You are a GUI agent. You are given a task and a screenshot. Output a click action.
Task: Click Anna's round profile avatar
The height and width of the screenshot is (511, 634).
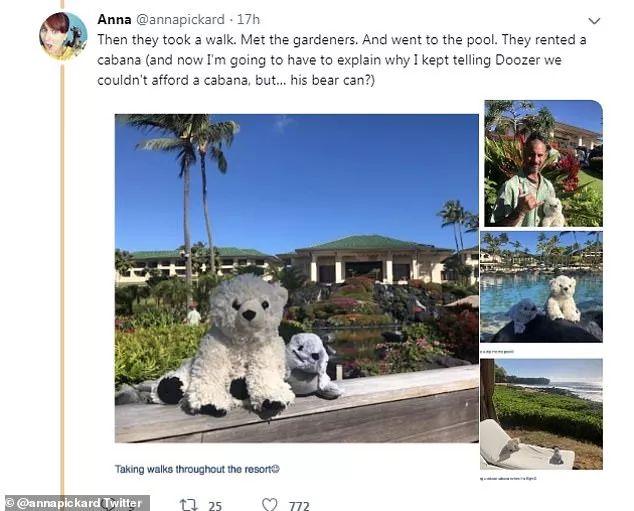point(63,36)
